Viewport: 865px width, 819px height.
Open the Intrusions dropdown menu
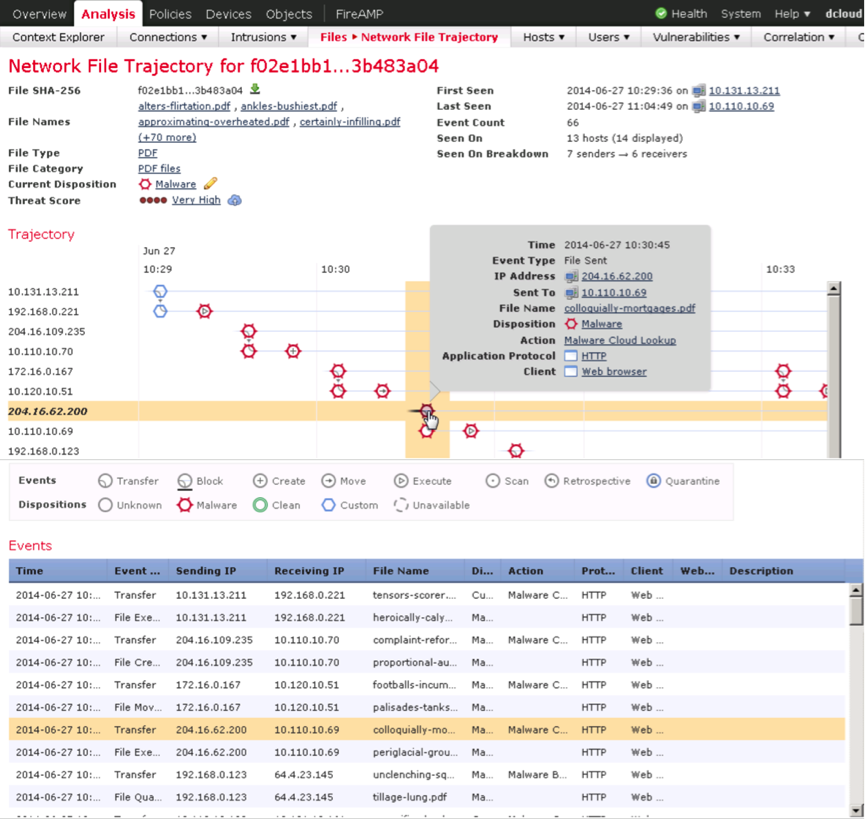[x=263, y=37]
